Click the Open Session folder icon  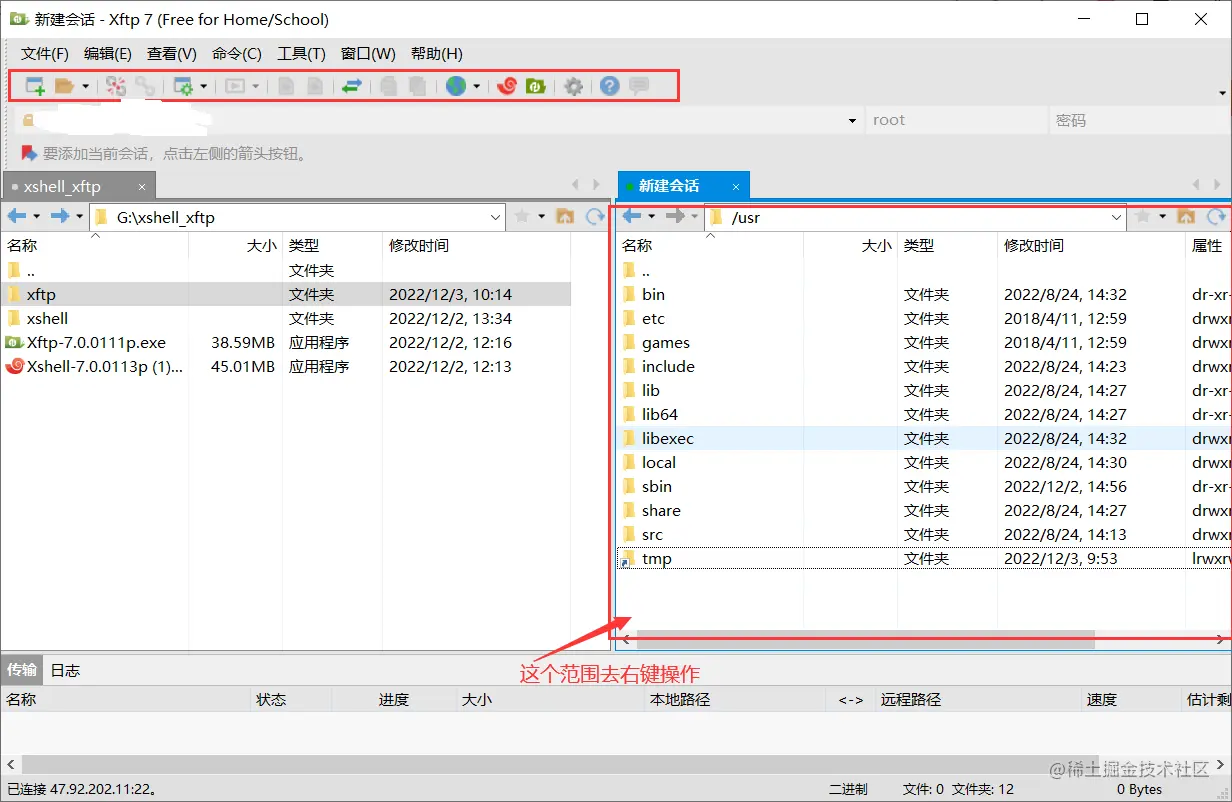click(x=65, y=86)
